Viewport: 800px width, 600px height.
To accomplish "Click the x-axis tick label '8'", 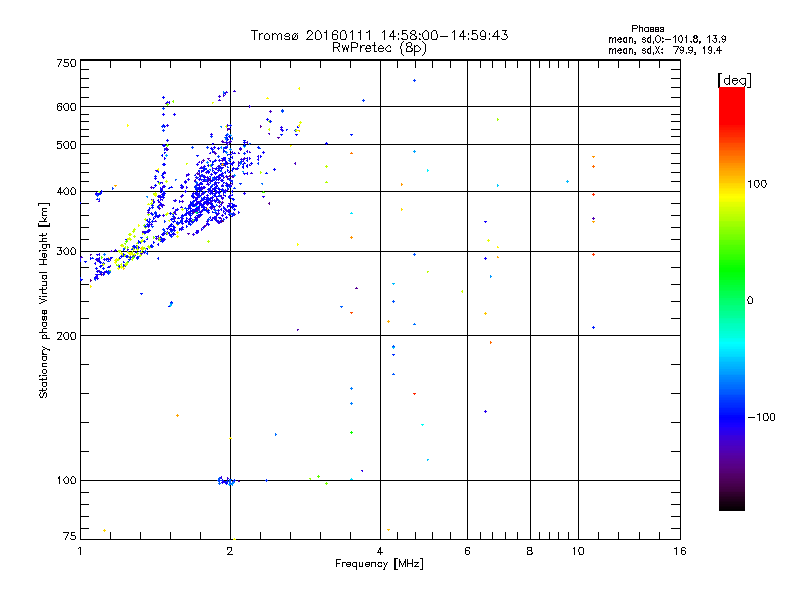I will tap(530, 551).
